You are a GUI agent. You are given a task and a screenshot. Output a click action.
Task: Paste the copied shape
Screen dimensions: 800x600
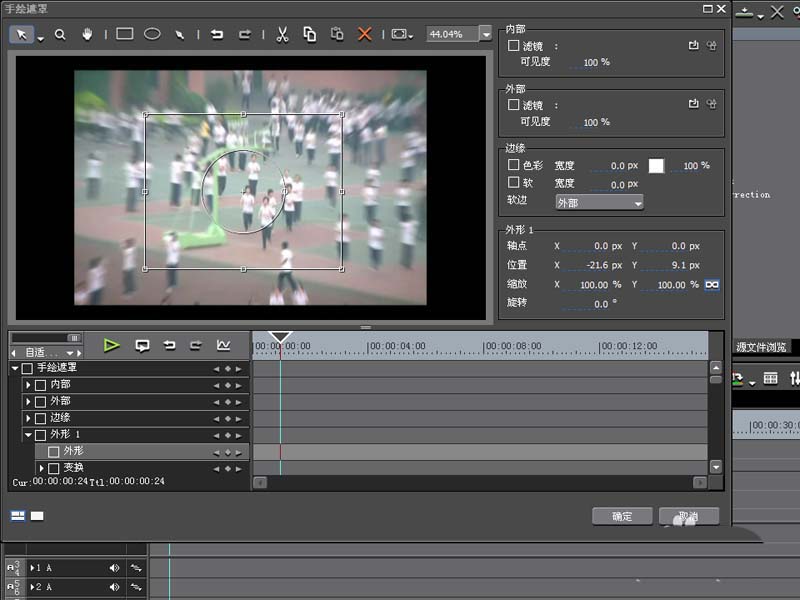coord(337,34)
